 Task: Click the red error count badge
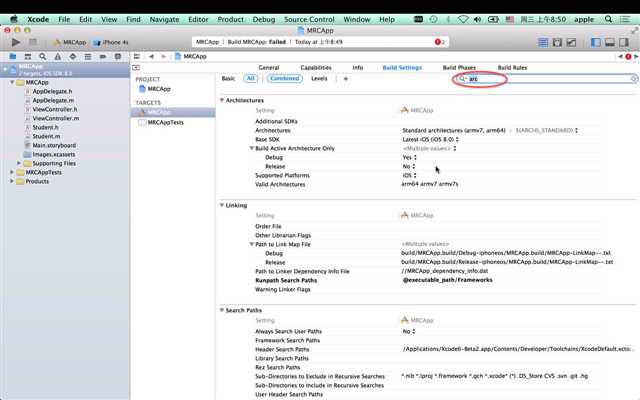coord(439,42)
